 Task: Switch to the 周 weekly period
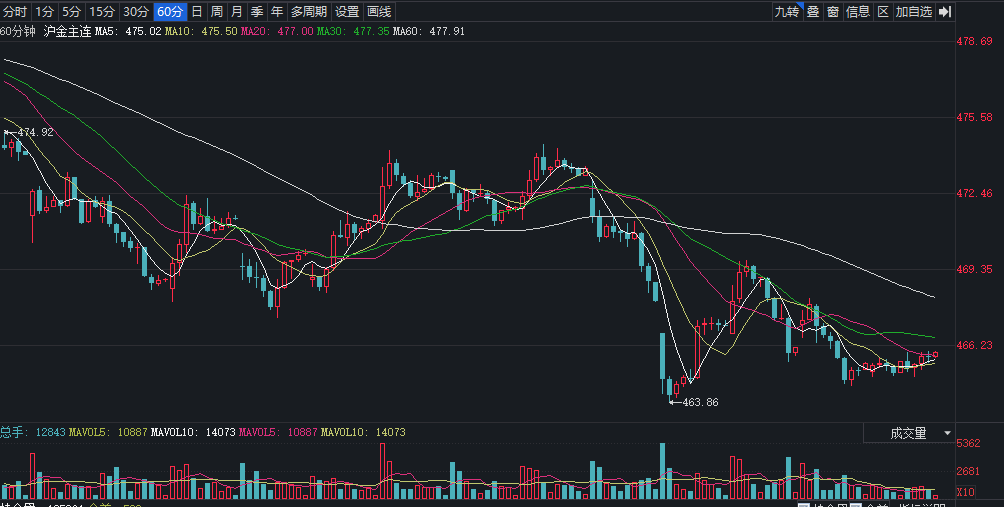coord(216,12)
